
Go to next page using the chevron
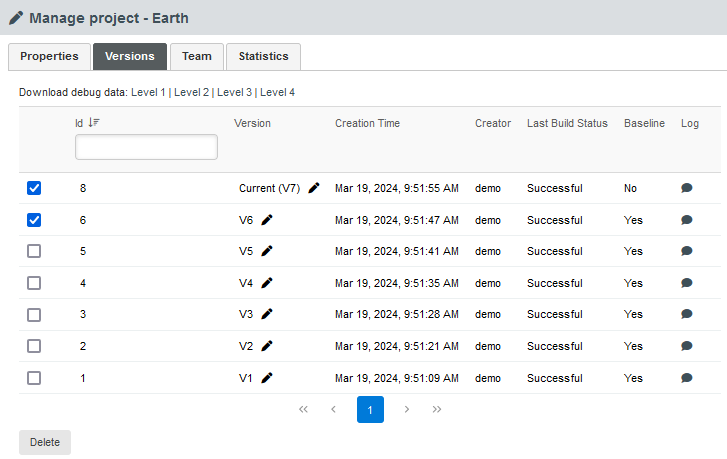click(406, 410)
